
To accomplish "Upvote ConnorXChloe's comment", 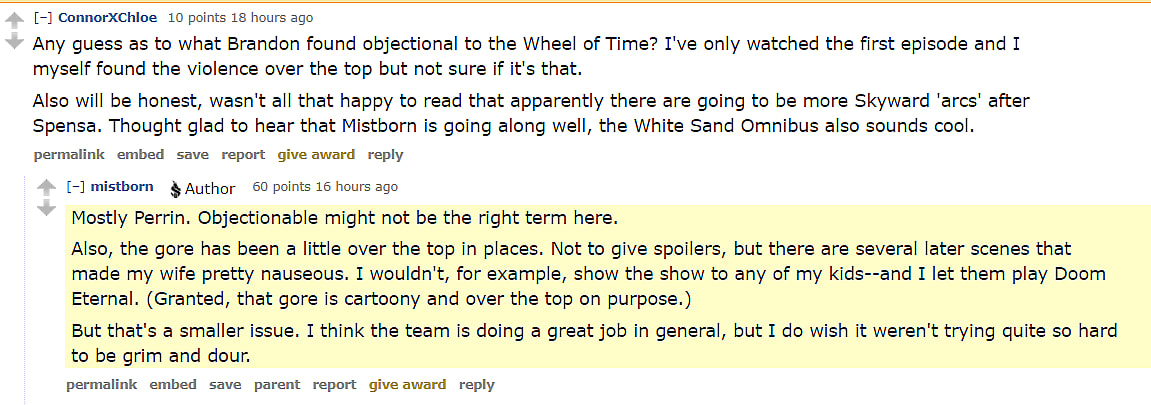I will [x=14, y=21].
